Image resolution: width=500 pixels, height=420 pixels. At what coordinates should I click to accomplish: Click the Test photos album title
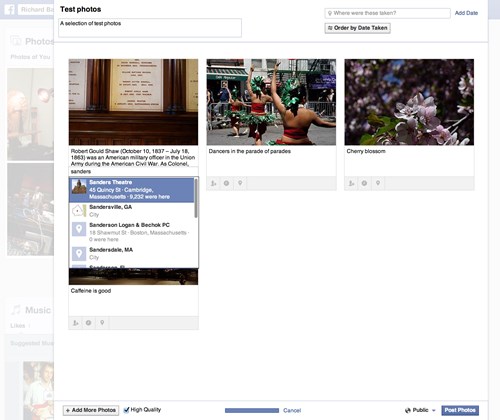tap(81, 9)
